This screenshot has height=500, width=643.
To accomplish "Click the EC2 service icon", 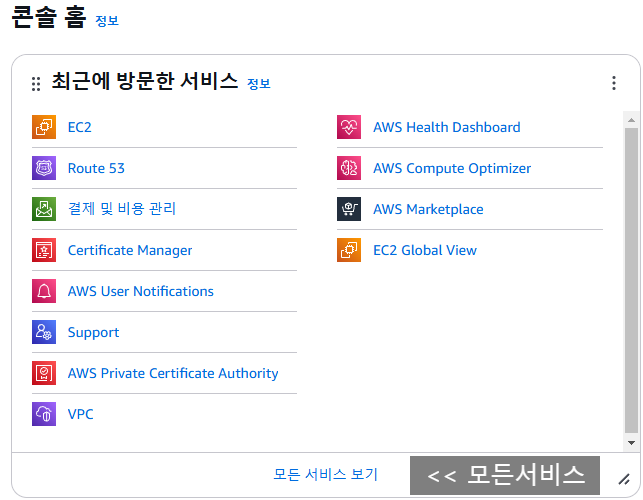I will (x=44, y=127).
